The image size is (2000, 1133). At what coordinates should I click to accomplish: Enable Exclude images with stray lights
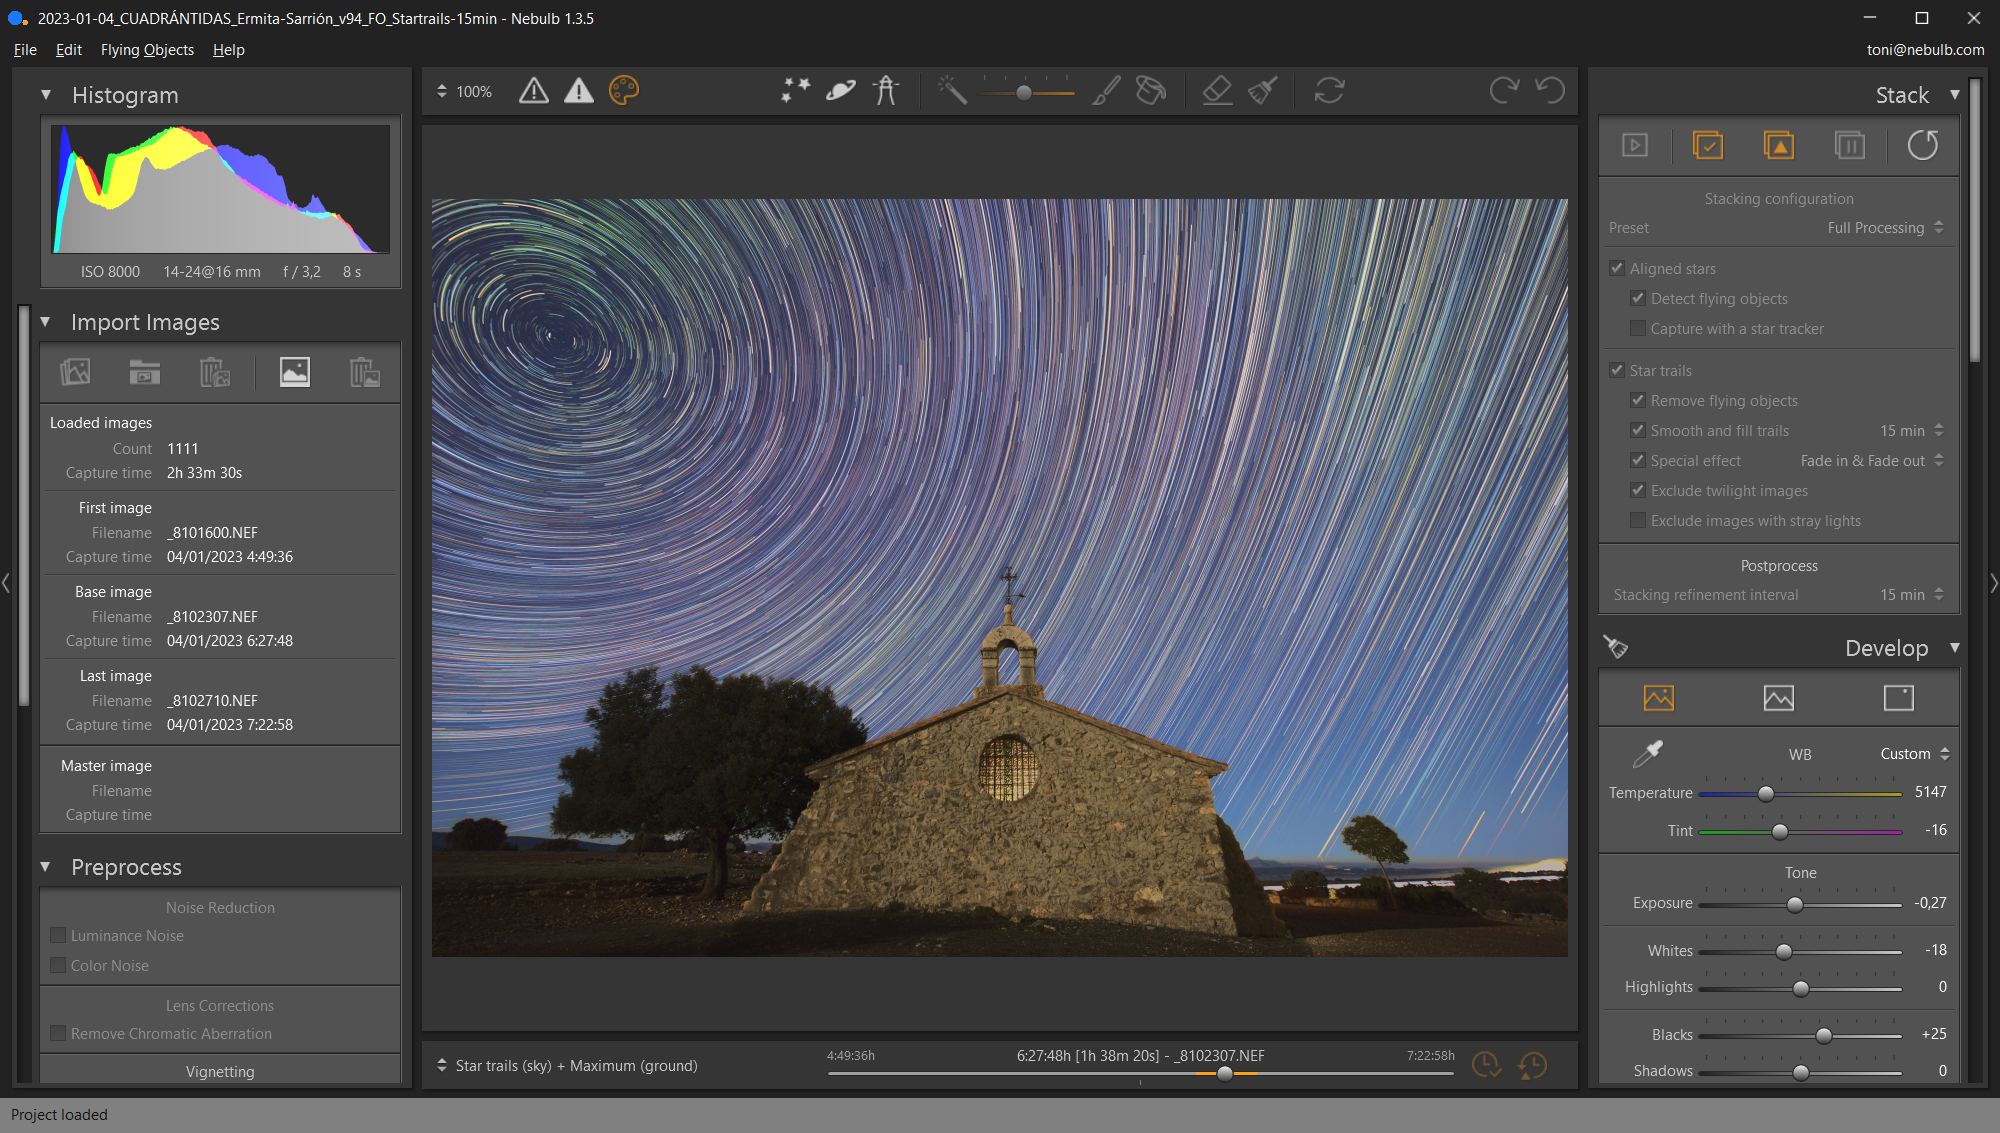[x=1638, y=520]
